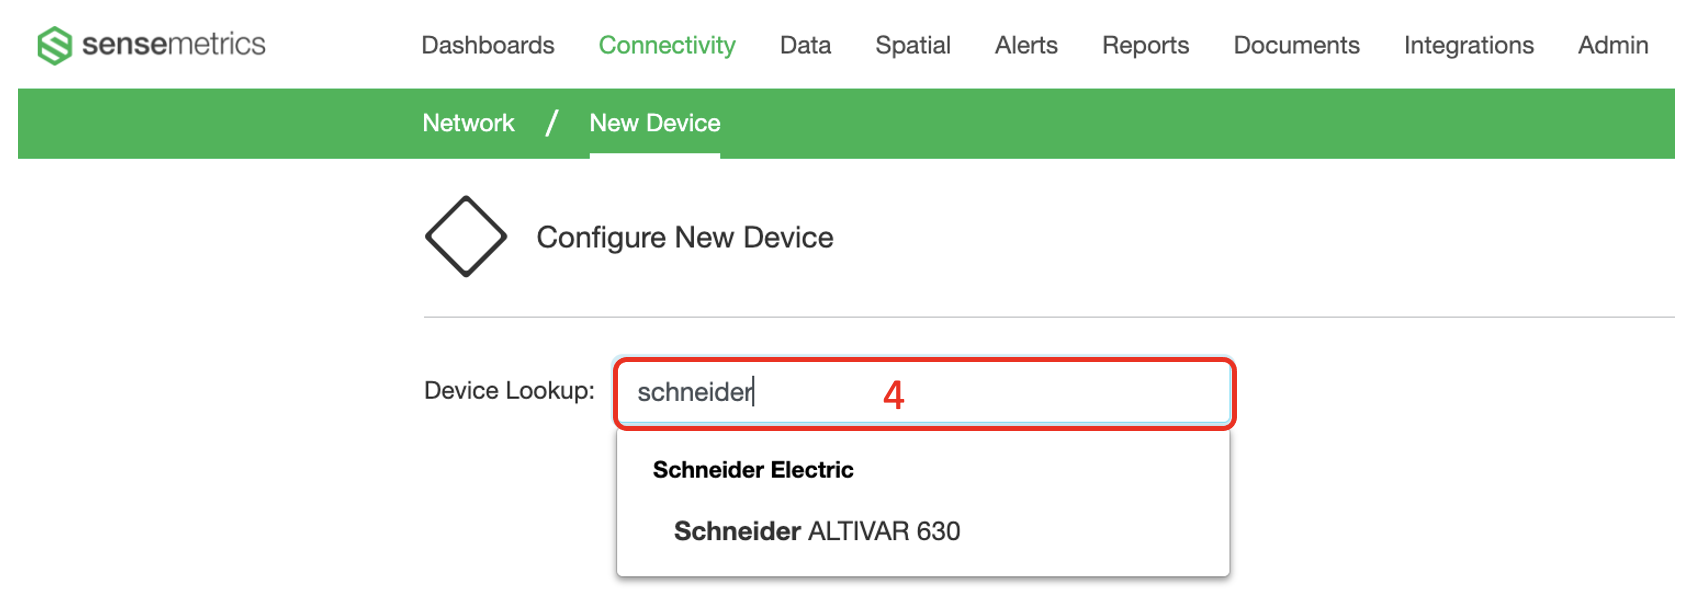Select Alerts in top navigation
Viewport: 1690px width, 608px height.
pyautogui.click(x=1026, y=45)
